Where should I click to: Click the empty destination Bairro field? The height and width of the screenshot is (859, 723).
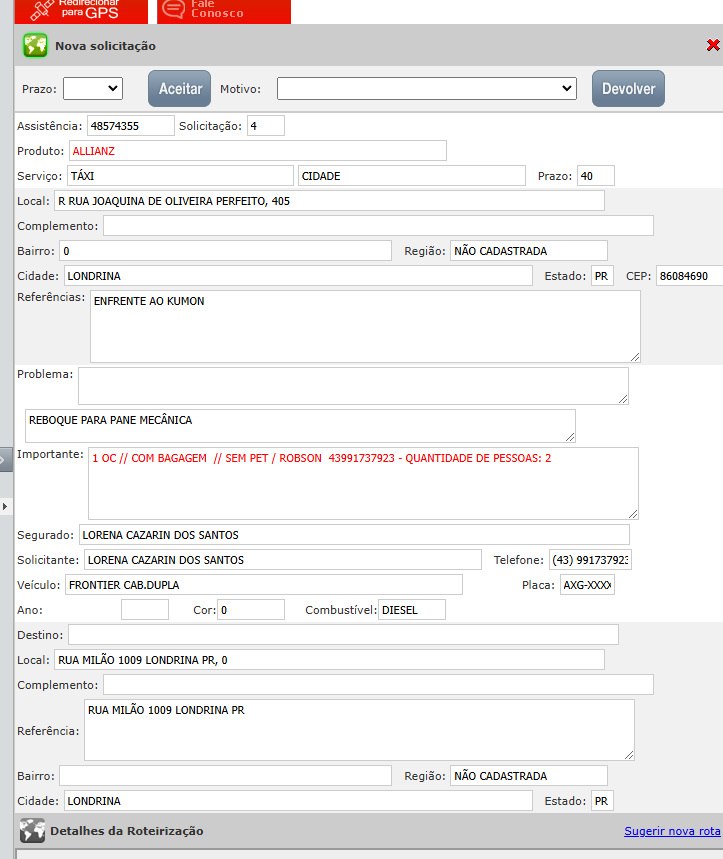(226, 776)
